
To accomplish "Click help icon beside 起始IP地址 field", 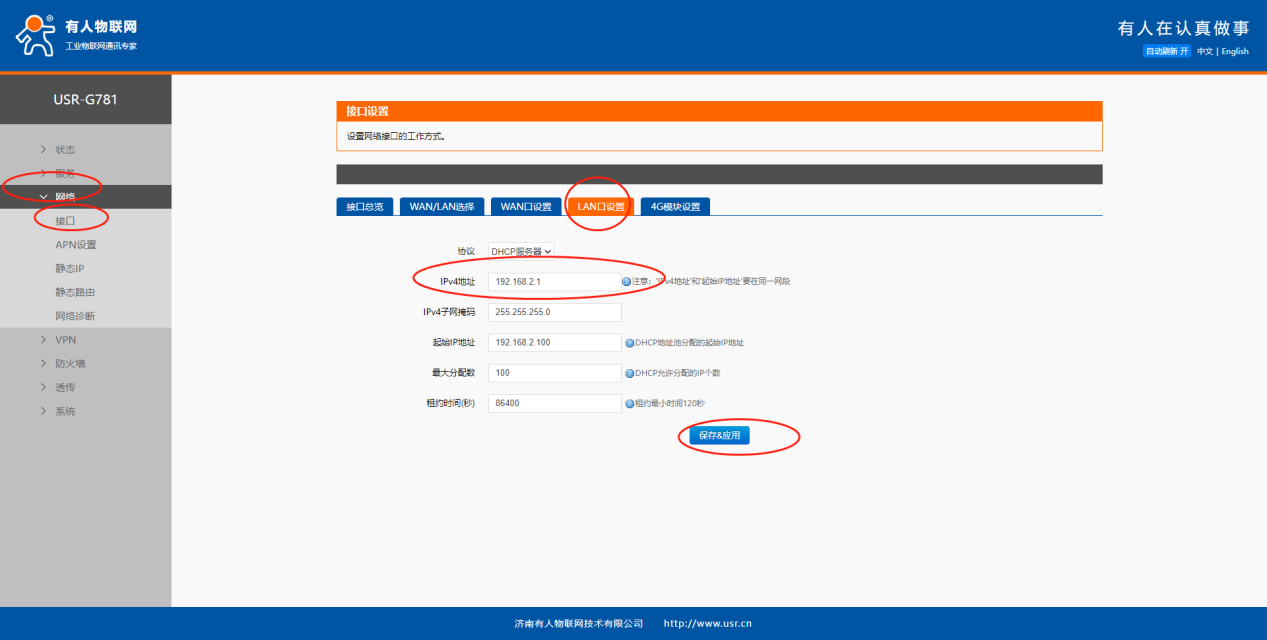I will pos(630,343).
